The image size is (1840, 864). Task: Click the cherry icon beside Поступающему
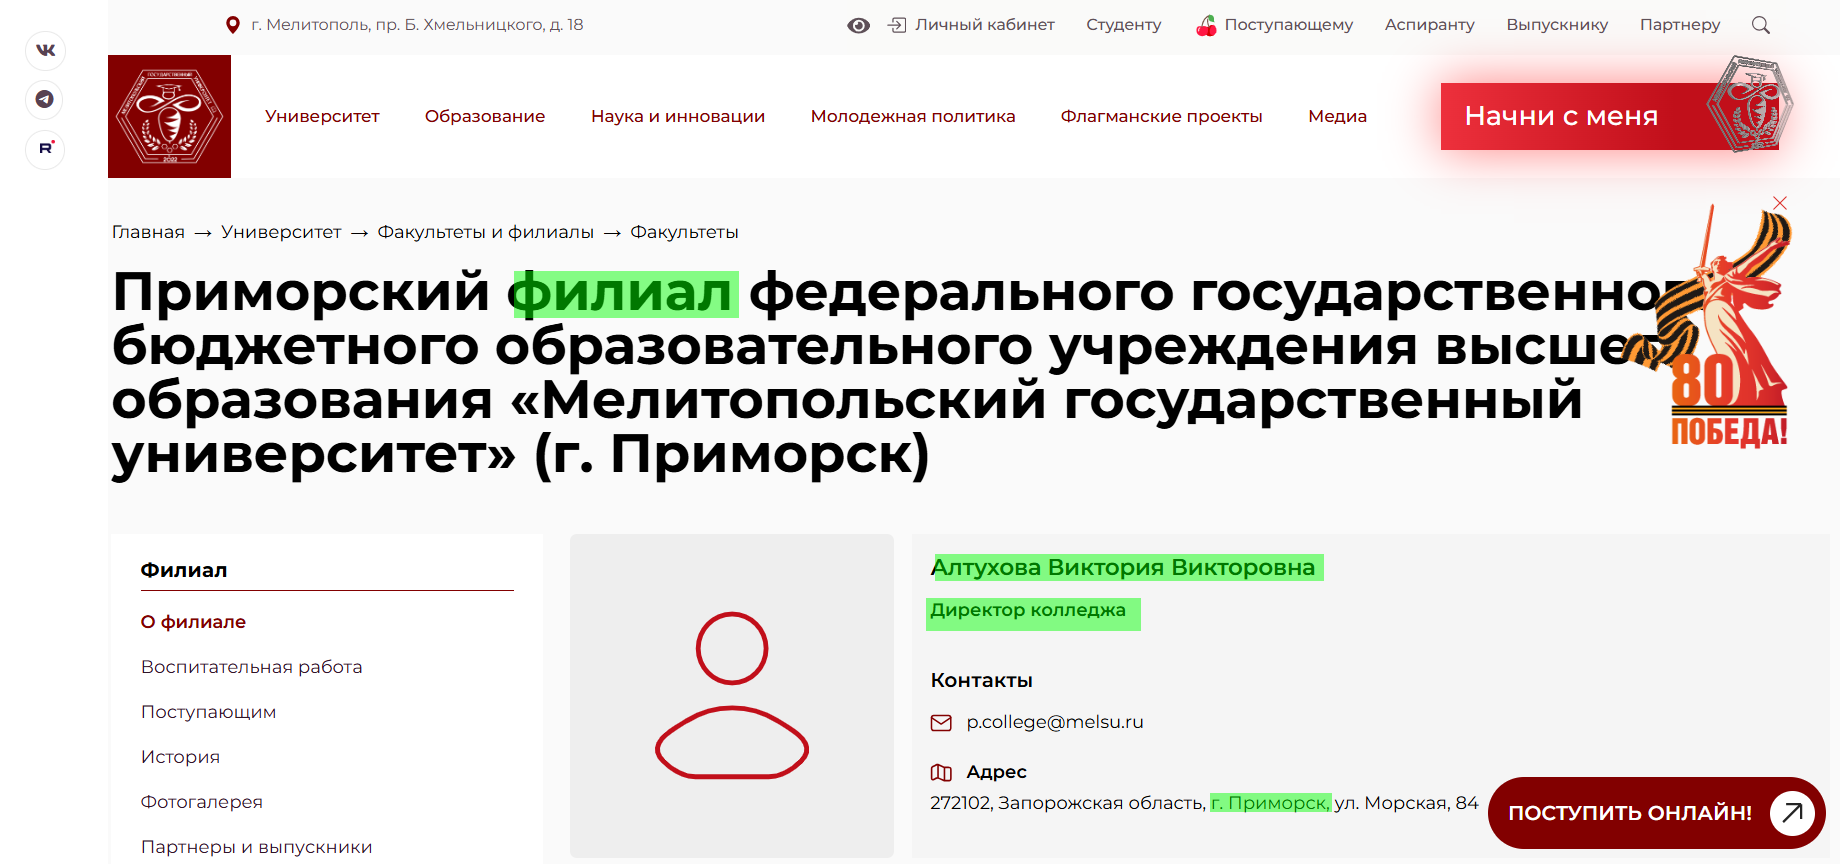[x=1207, y=25]
